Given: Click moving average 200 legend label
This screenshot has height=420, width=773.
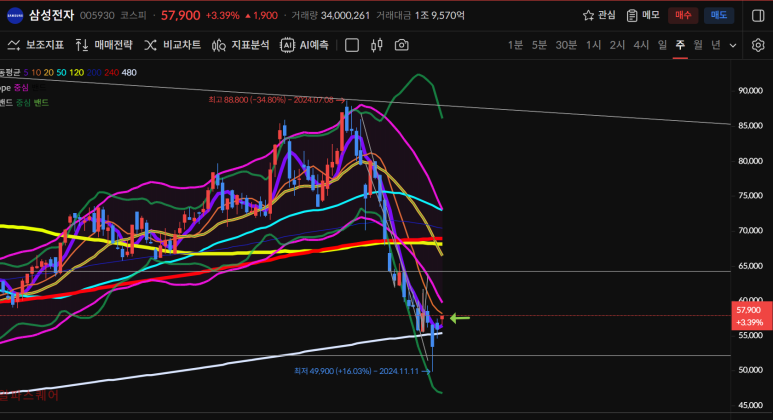Looking at the screenshot, I should click(94, 72).
